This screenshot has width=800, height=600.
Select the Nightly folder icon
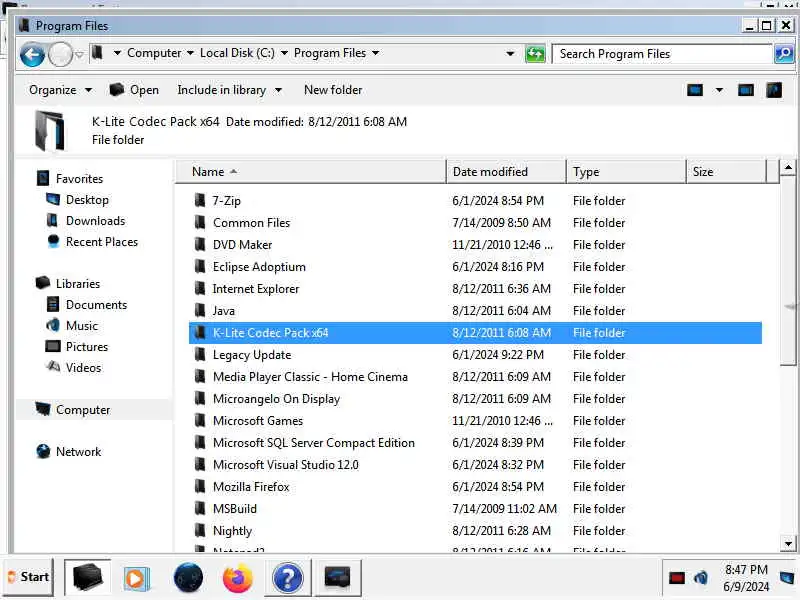[200, 530]
